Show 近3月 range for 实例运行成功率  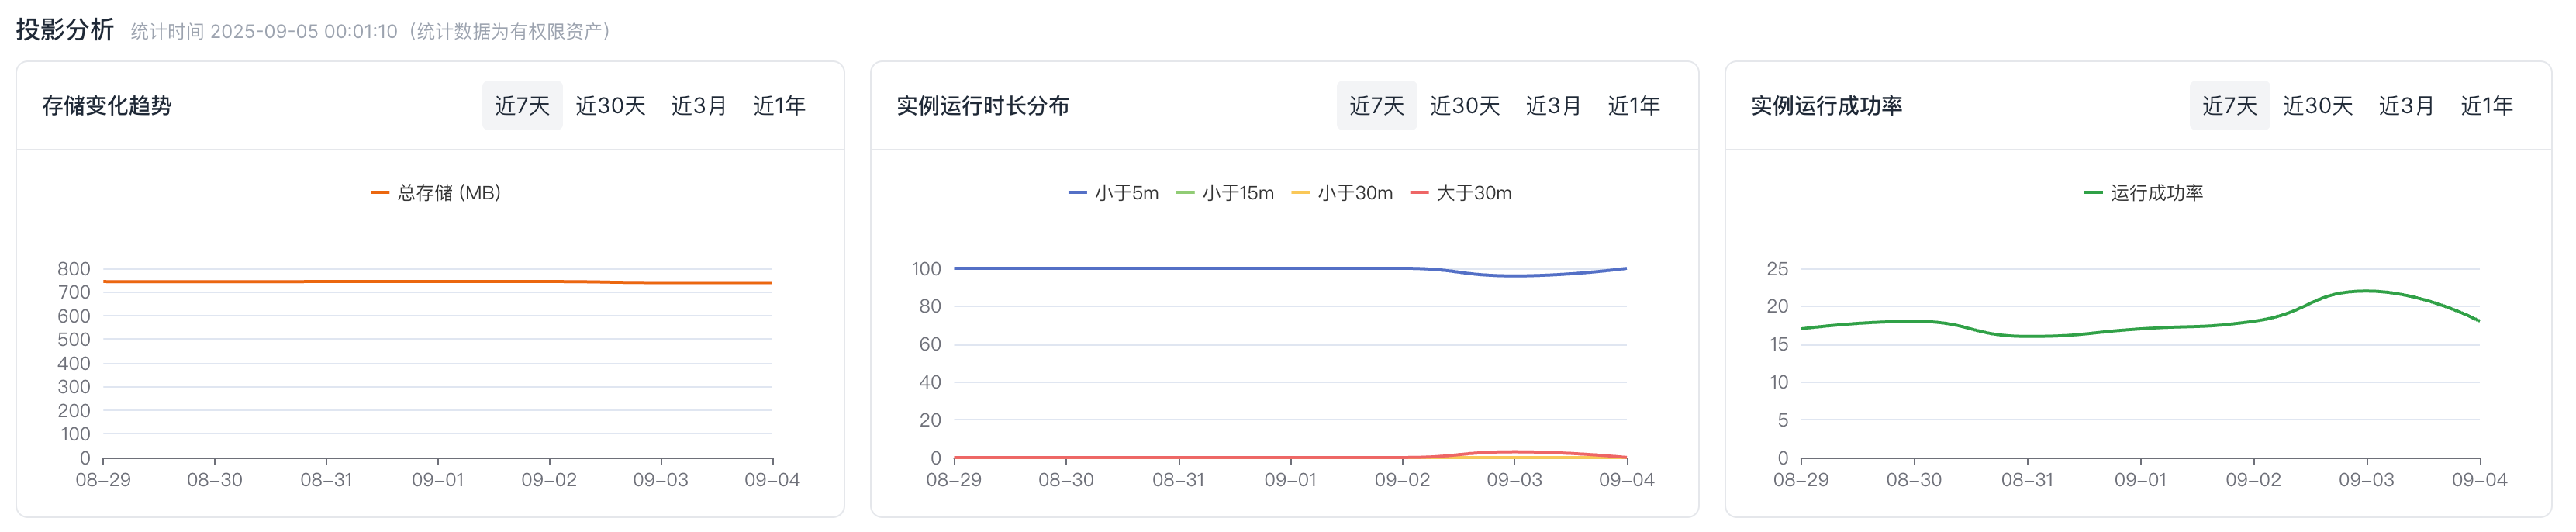click(2406, 106)
